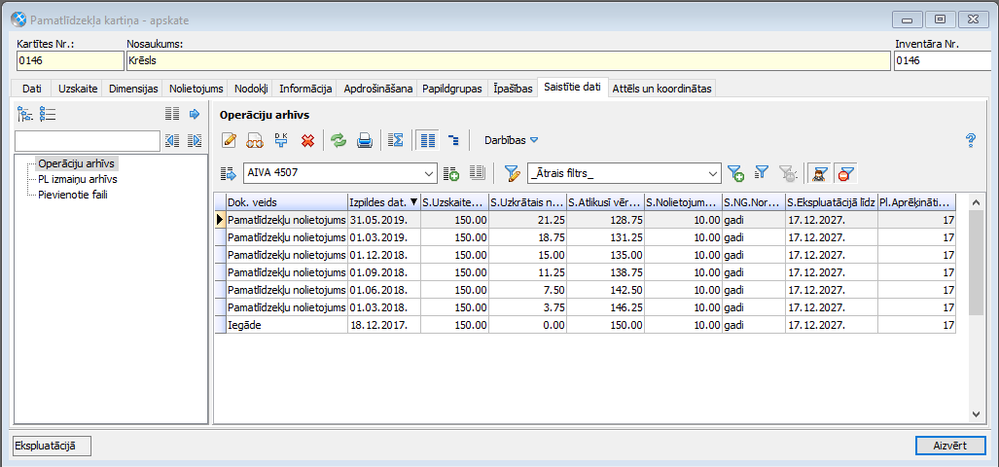
Task: Click the add new view icon with green plus
Action: coord(451,173)
